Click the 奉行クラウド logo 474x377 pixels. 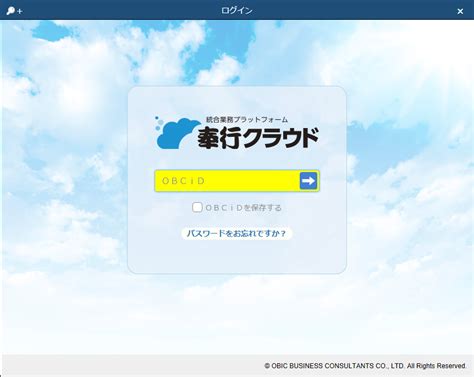point(236,133)
